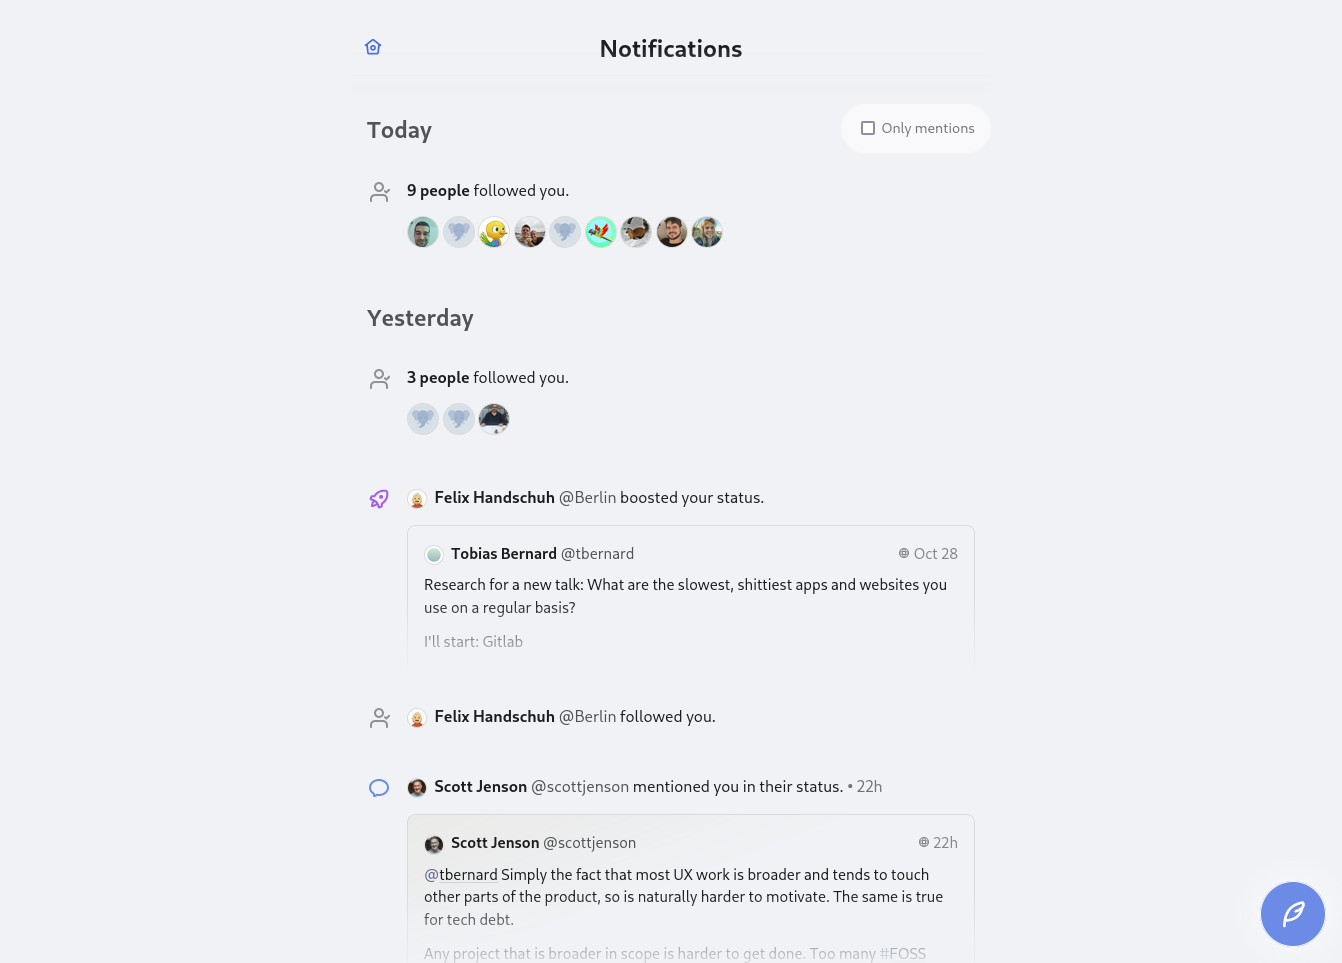Image resolution: width=1342 pixels, height=963 pixels.
Task: Click follow icon beside Felix Handschuh followed
Action: point(380,718)
